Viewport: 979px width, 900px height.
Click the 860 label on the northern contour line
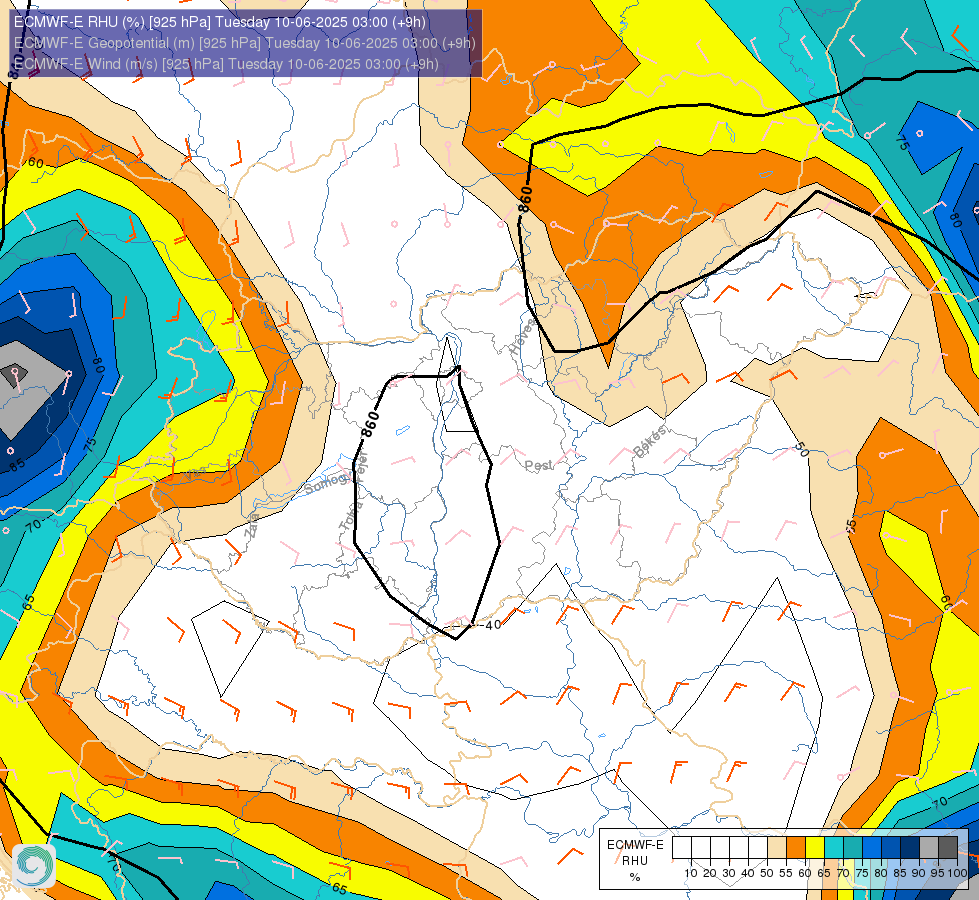point(525,199)
